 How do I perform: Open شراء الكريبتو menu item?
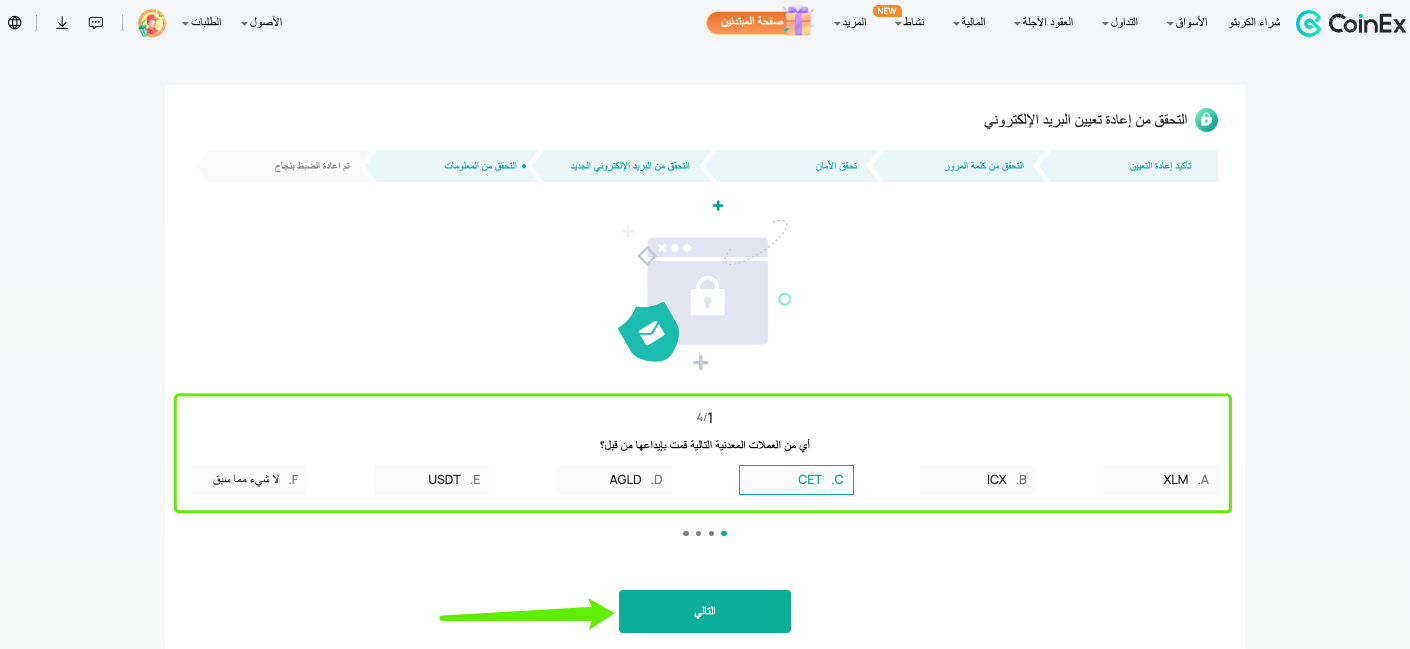point(1254,22)
